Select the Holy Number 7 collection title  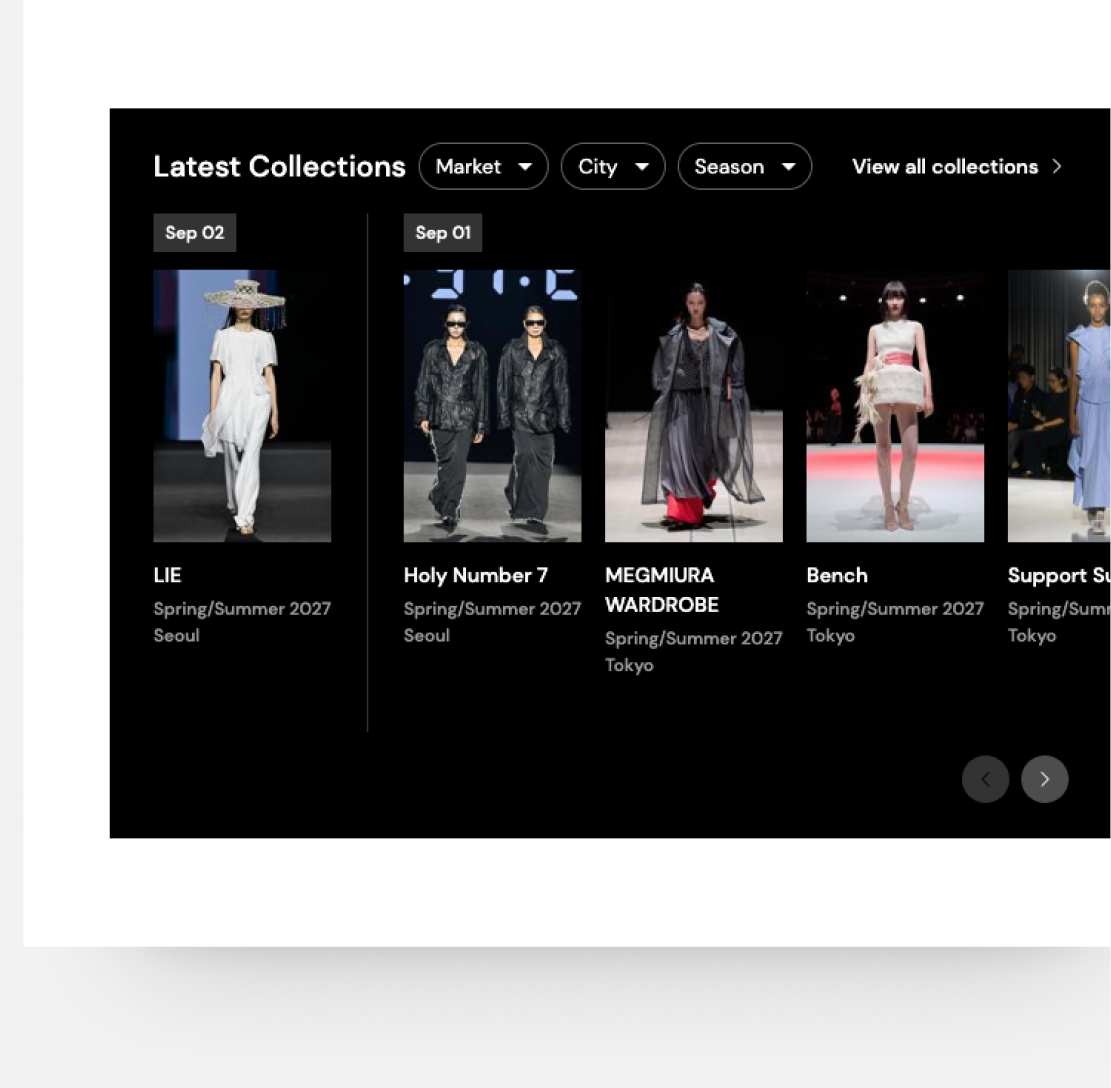pyautogui.click(x=475, y=575)
